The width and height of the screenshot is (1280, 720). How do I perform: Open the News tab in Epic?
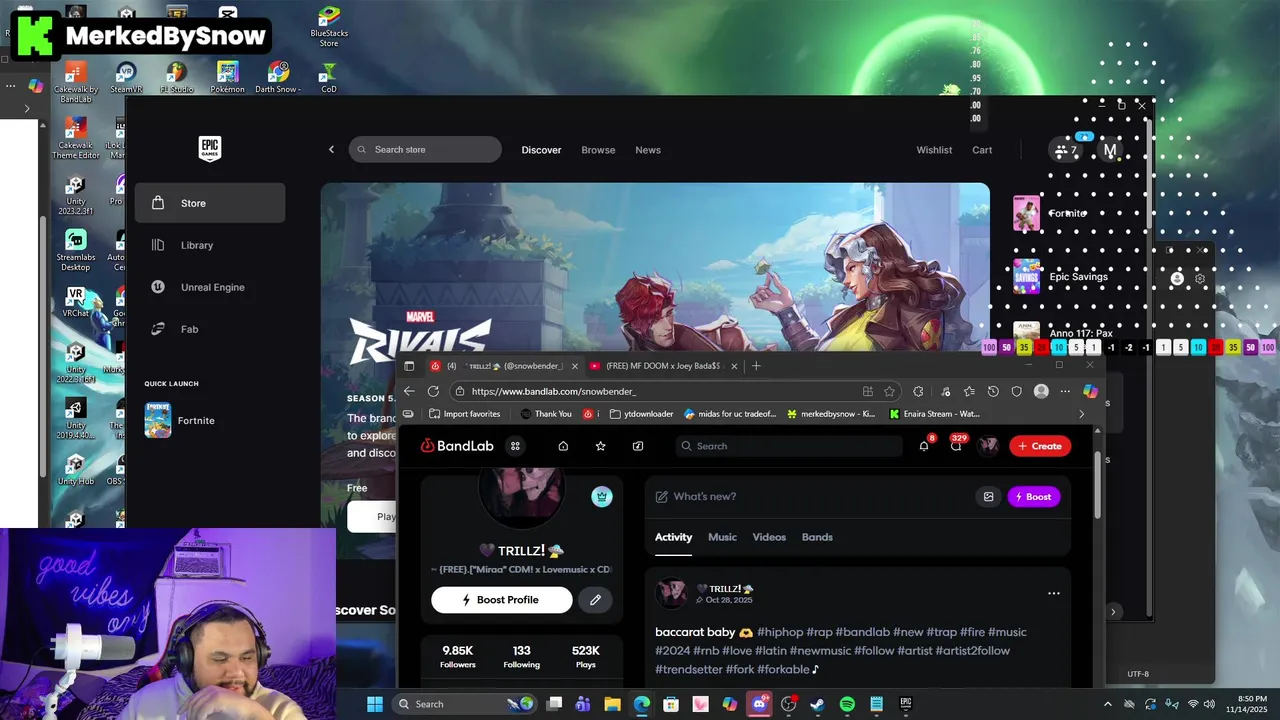point(648,150)
